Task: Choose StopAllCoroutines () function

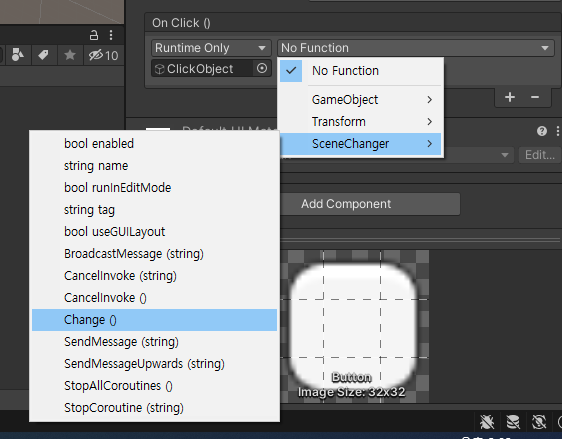Action: 154,386
